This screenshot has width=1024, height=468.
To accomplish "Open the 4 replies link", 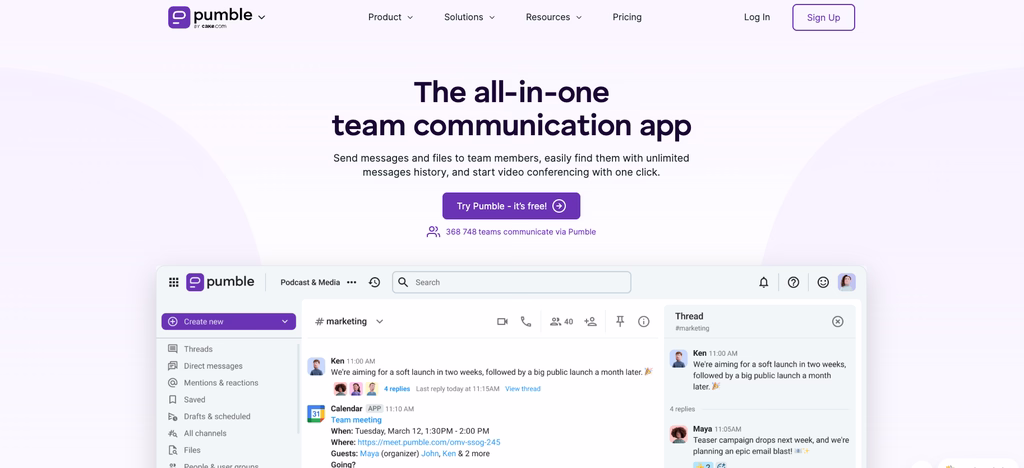I will [397, 389].
